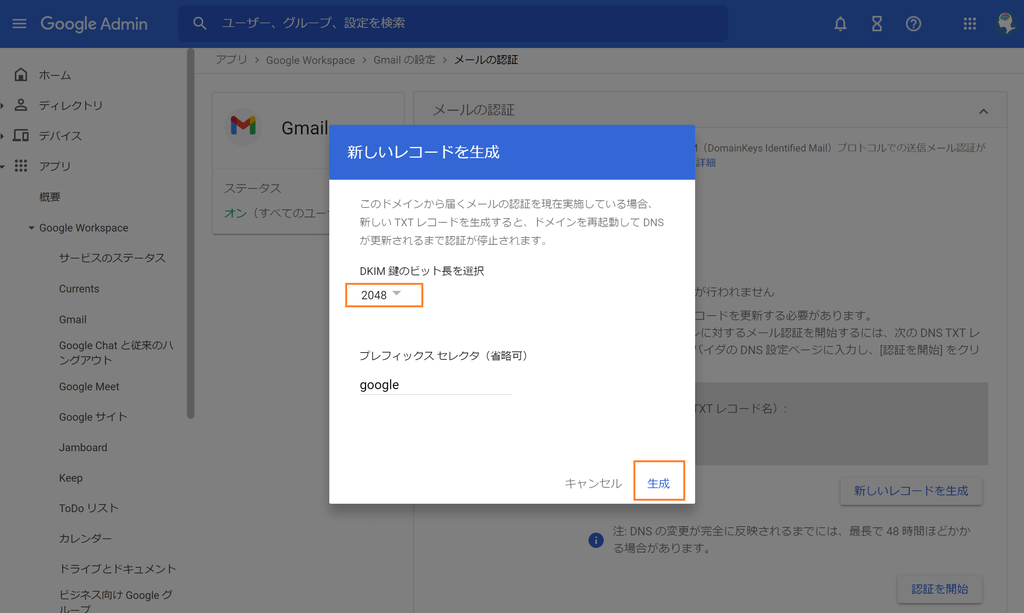
Task: Expand the ディレクトリ sidebar arrow
Action: [x=3, y=105]
